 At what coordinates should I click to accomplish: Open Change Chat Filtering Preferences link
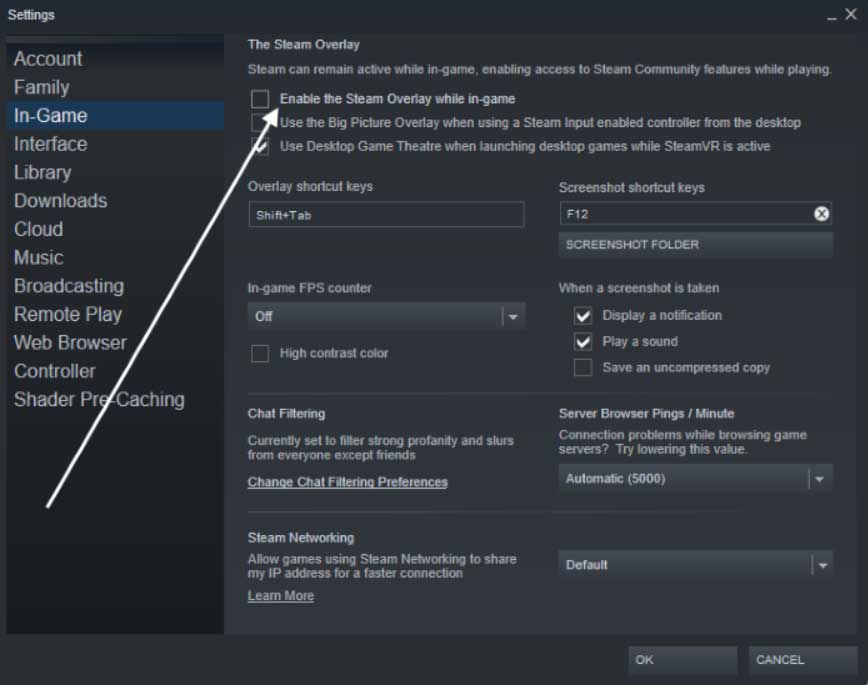pyautogui.click(x=348, y=482)
